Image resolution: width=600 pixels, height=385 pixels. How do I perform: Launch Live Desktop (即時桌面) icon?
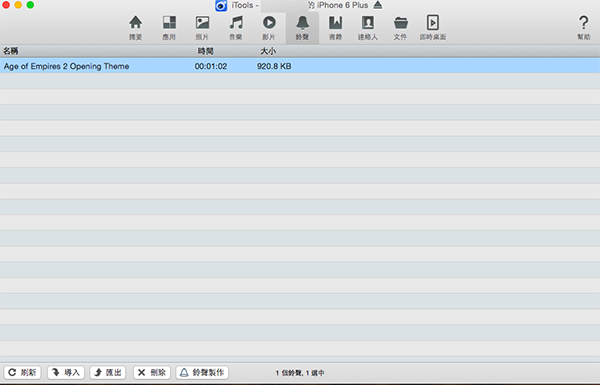(433, 28)
